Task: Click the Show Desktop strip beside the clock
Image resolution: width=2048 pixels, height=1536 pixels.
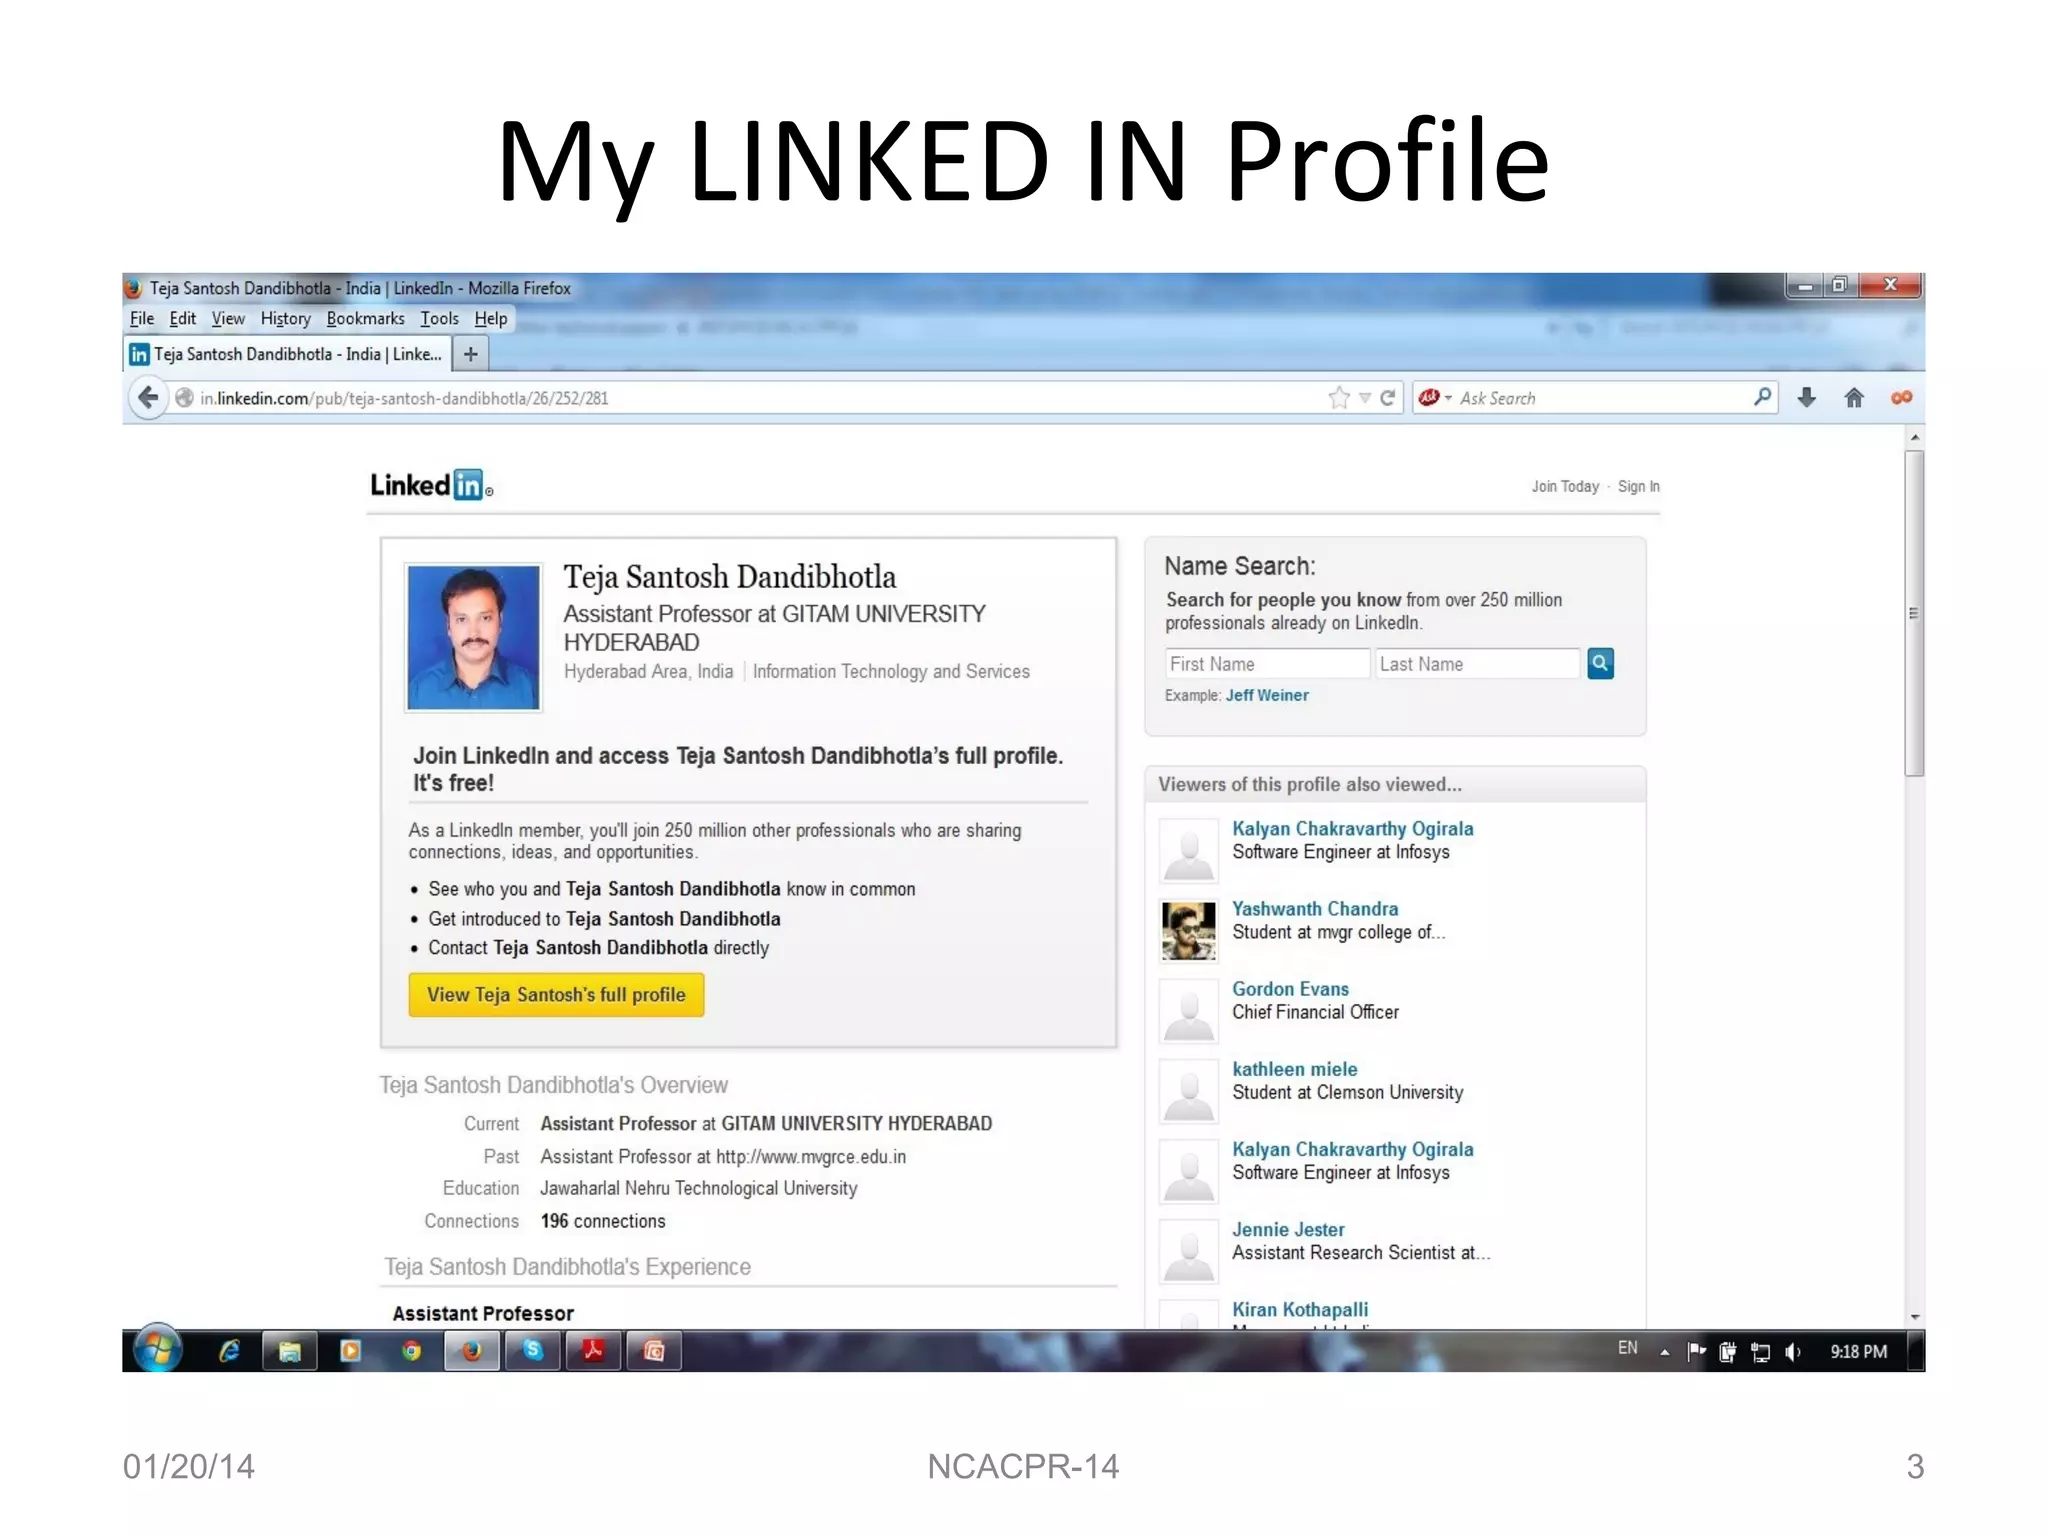Action: click(1915, 1351)
